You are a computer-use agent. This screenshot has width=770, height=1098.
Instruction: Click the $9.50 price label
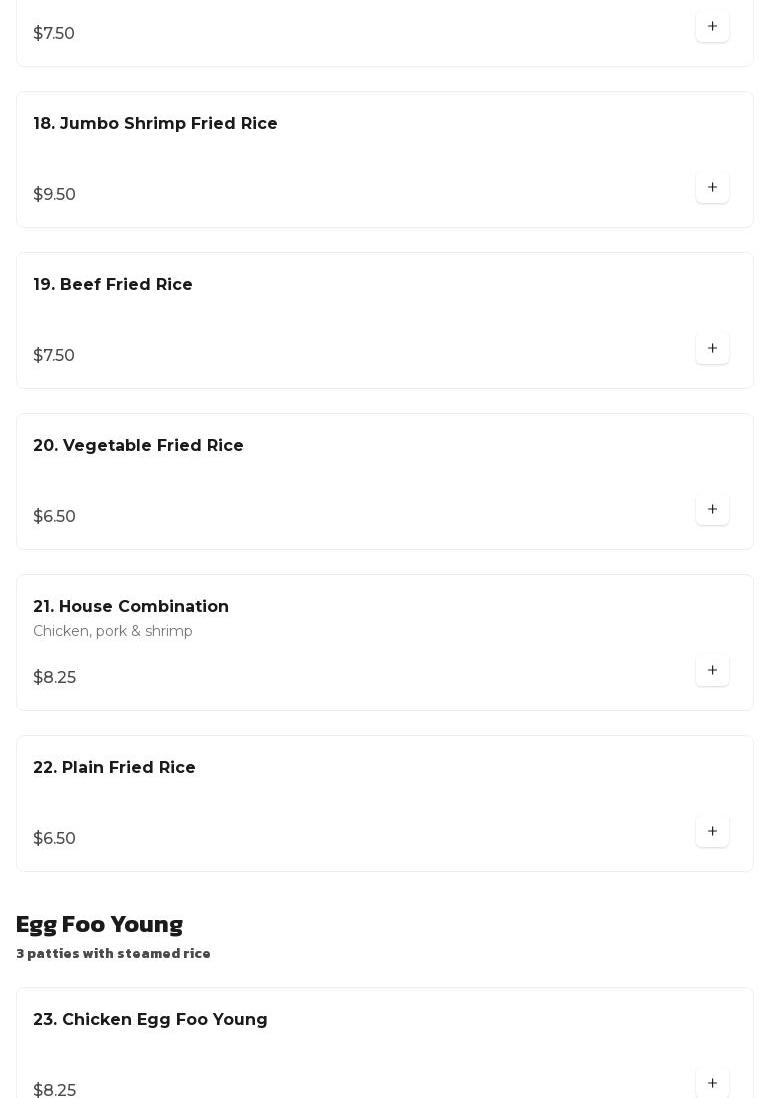pos(54,195)
